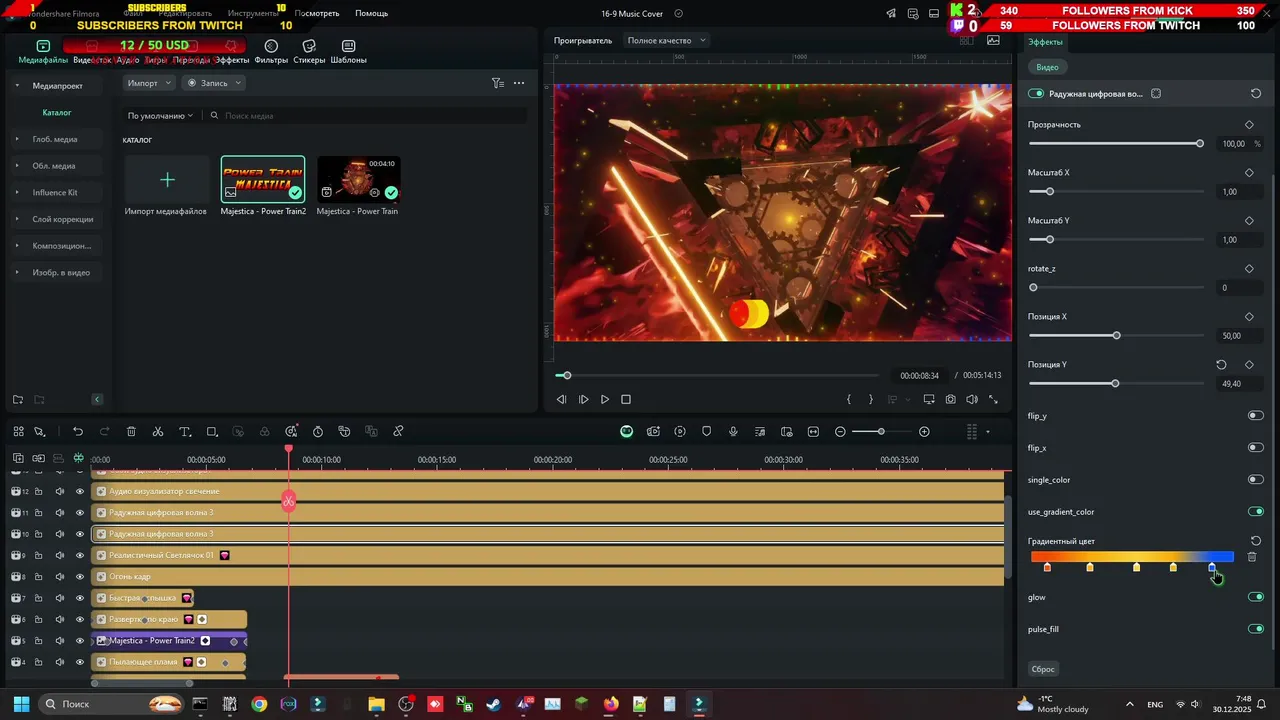Image resolution: width=1280 pixels, height=720 pixels.
Task: Select the crop tool in timeline toolbar
Action: (212, 432)
